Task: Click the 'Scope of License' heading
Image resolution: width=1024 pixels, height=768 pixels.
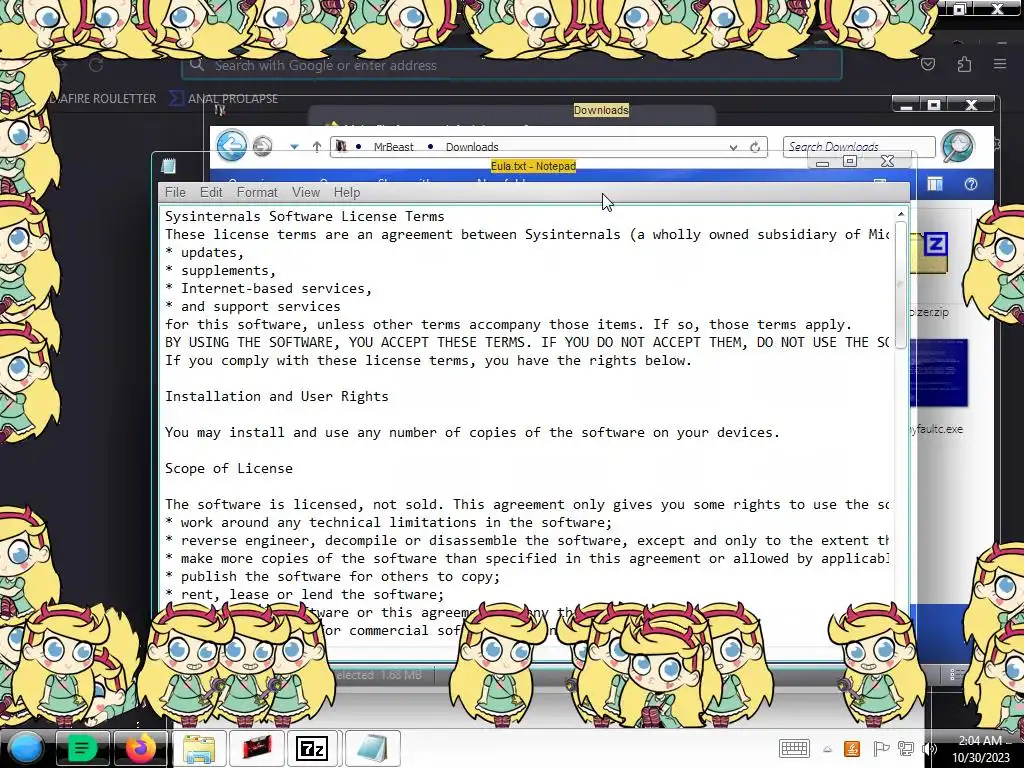Action: coord(229,468)
